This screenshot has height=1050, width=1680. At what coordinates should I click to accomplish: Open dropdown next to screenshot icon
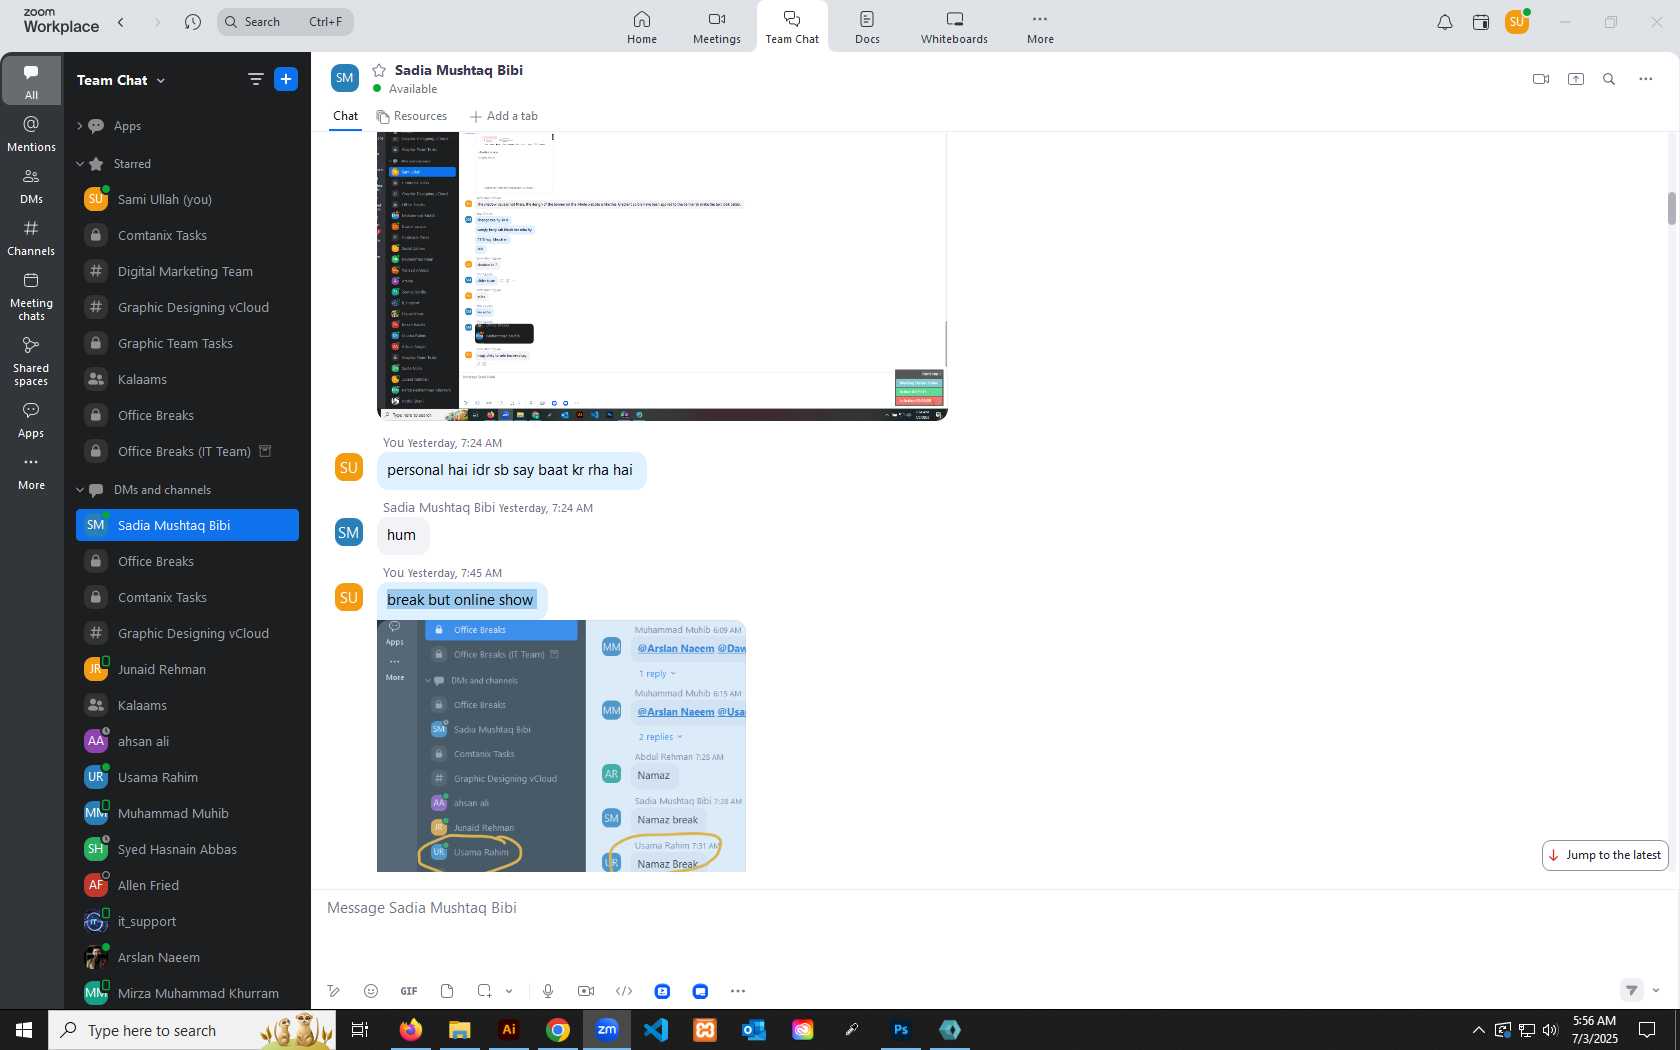(509, 991)
